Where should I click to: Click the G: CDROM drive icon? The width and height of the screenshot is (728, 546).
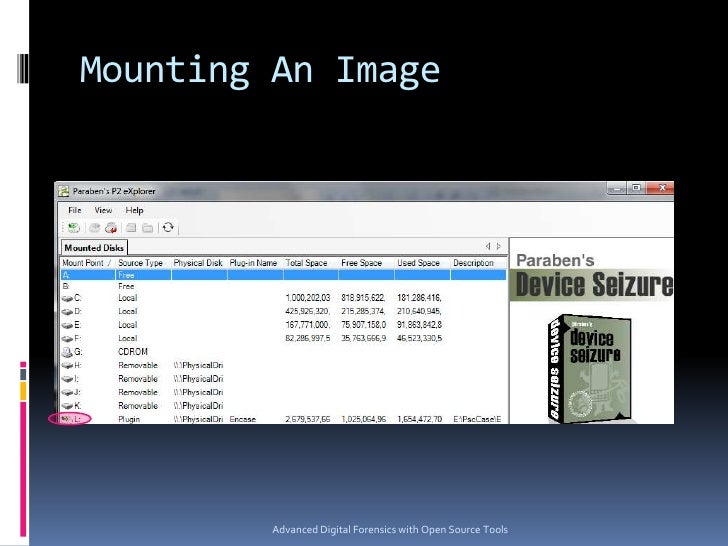click(67, 352)
